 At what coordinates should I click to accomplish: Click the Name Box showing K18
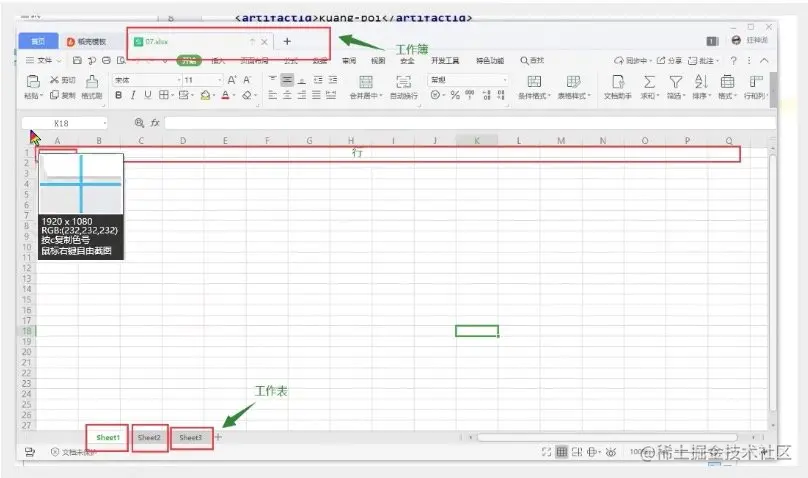pyautogui.click(x=64, y=123)
